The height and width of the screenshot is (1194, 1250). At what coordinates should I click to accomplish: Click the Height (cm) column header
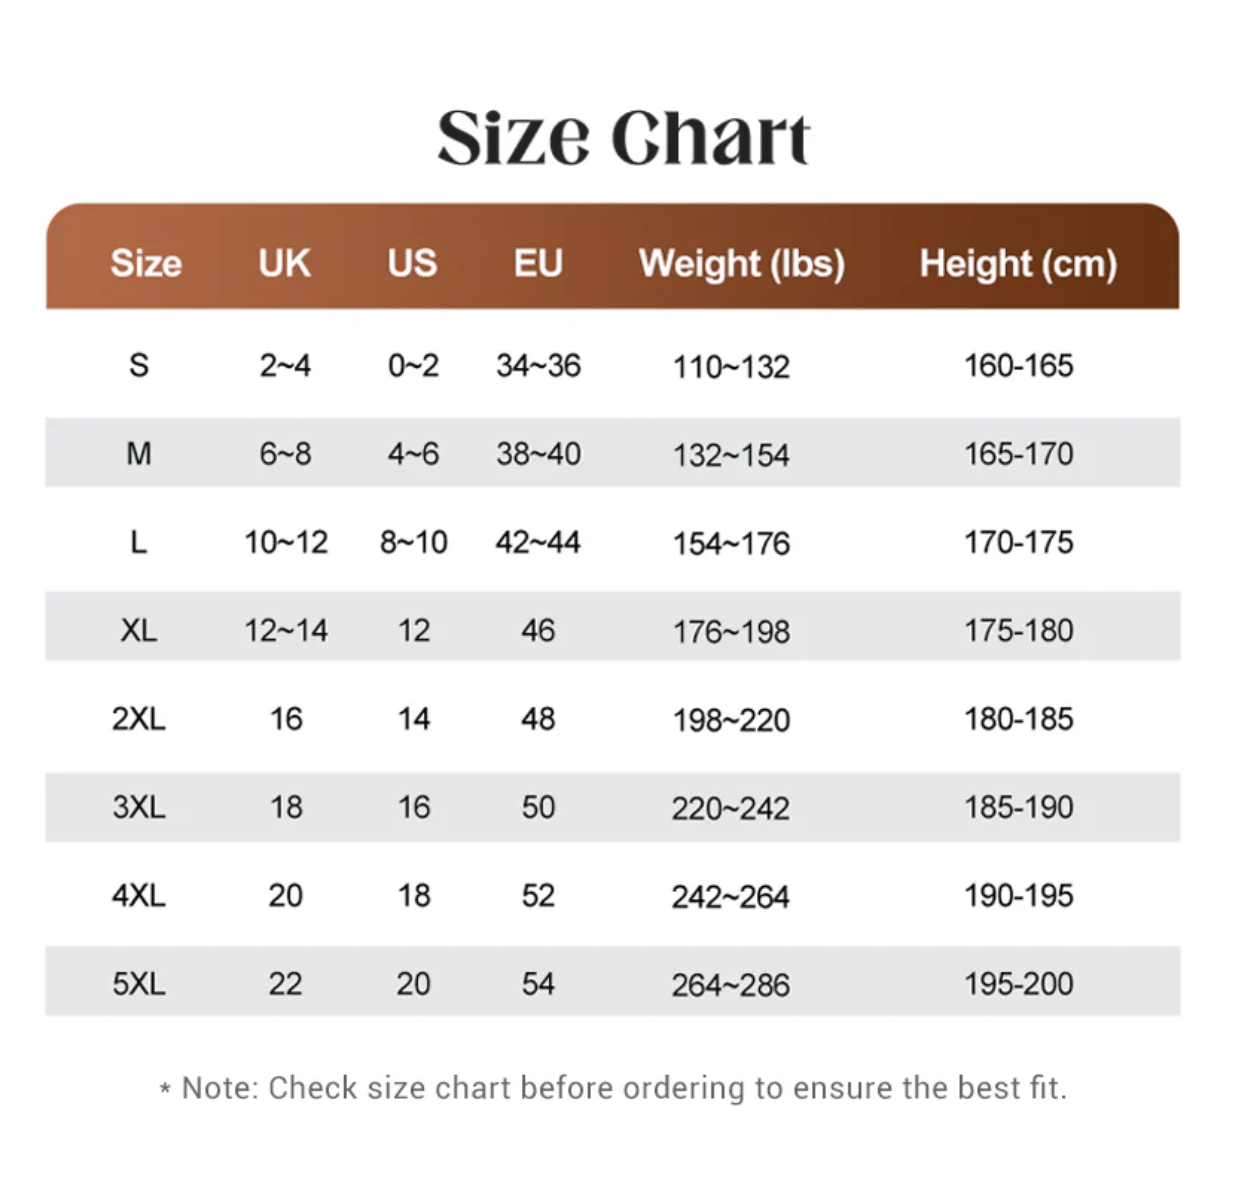tap(1018, 264)
